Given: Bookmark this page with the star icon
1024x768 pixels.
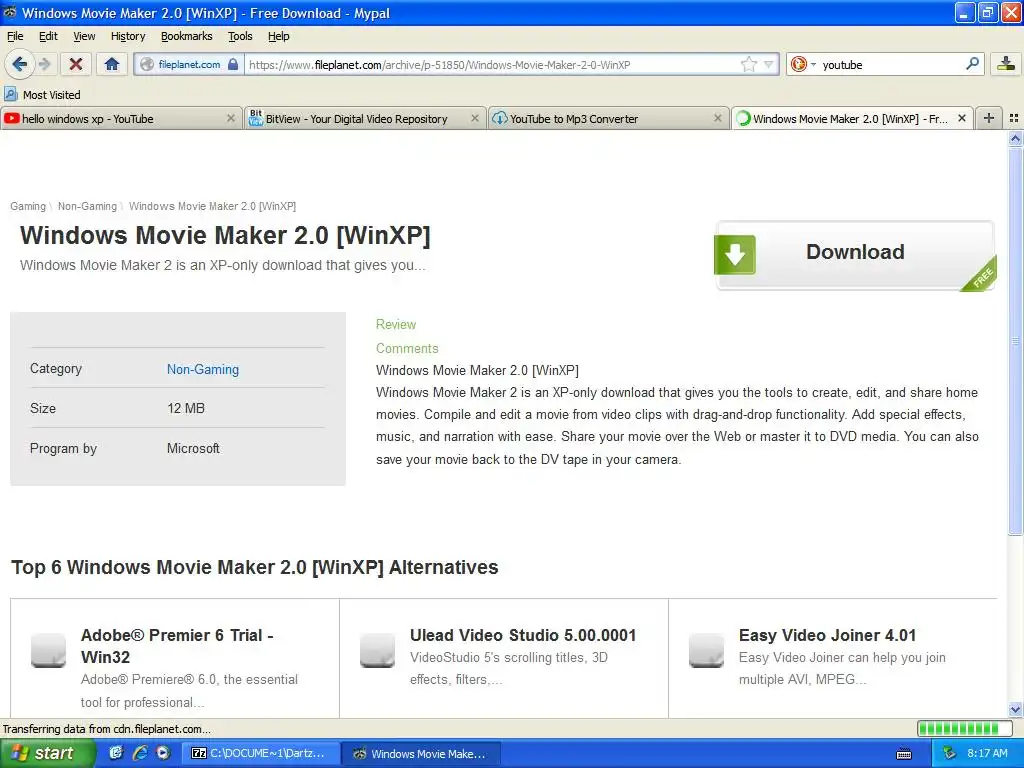Looking at the screenshot, I should pos(748,64).
